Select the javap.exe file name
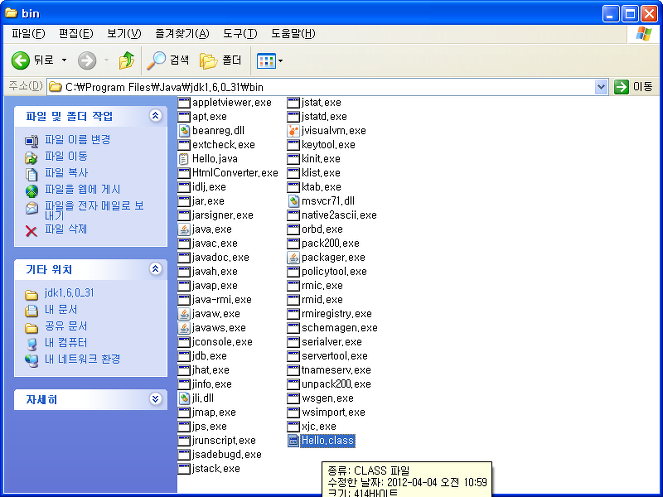The height and width of the screenshot is (497, 663). tap(215, 286)
